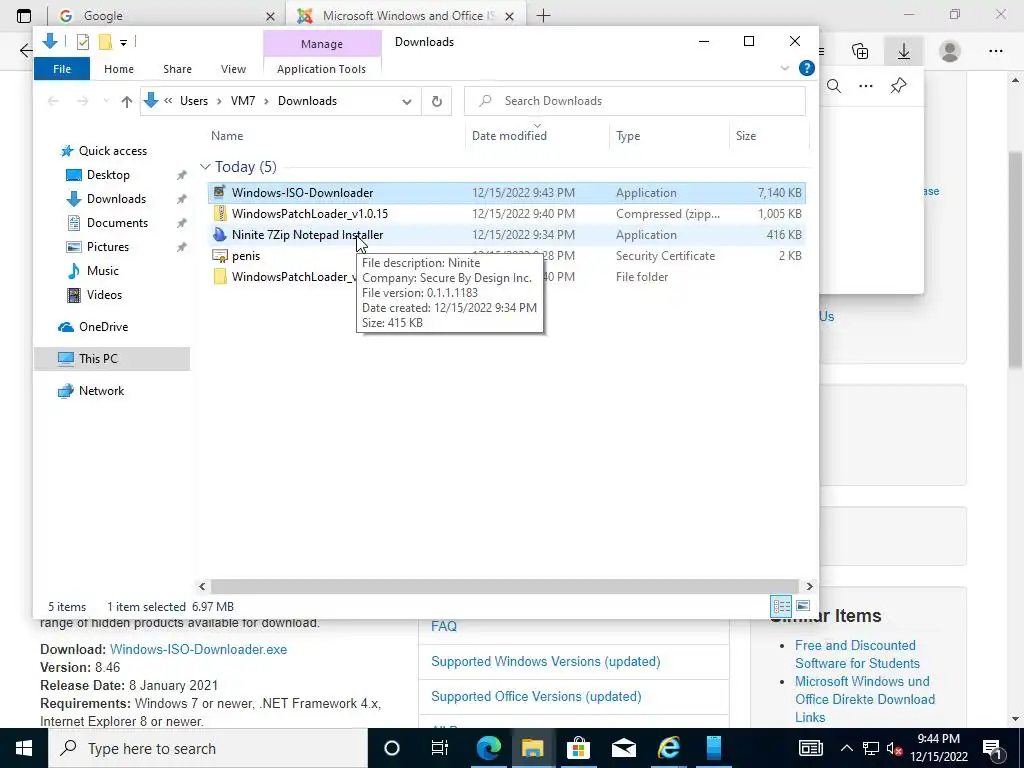Open Edge tab actions menu icon
Viewport: 1024px width, 768px height.
(x=24, y=16)
